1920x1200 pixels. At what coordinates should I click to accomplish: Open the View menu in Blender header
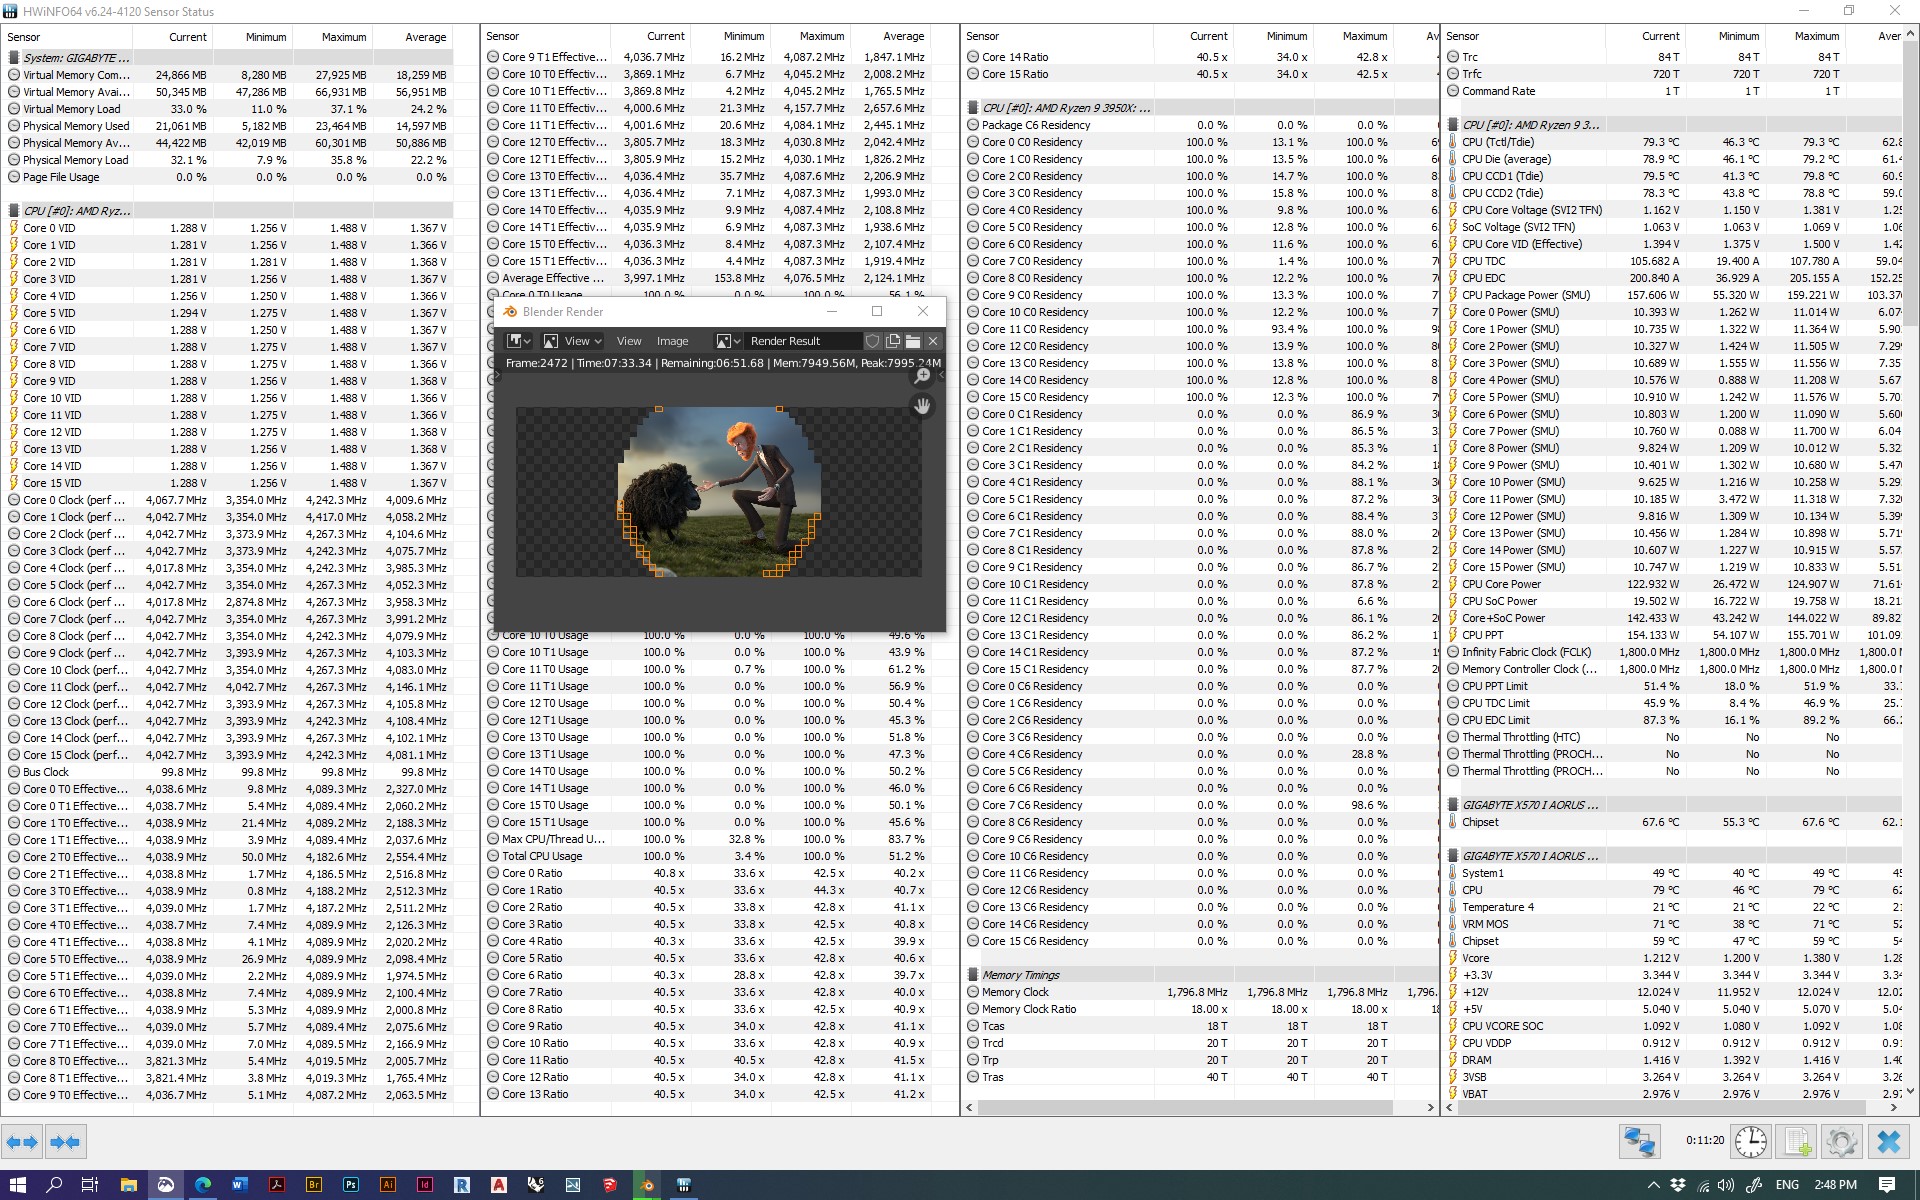[629, 341]
